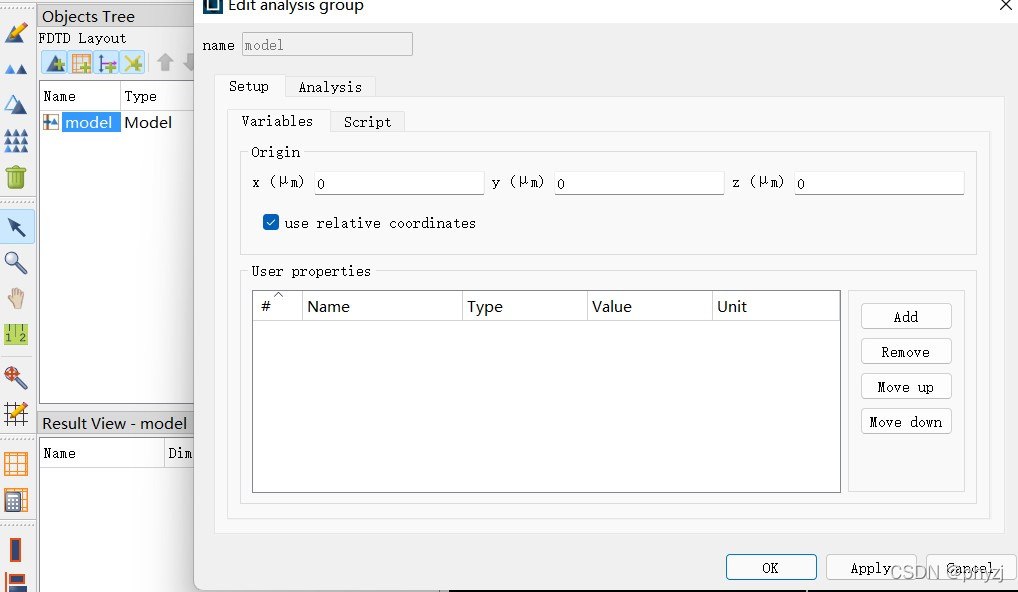
Task: Select the green Ruler tool
Action: 16,334
